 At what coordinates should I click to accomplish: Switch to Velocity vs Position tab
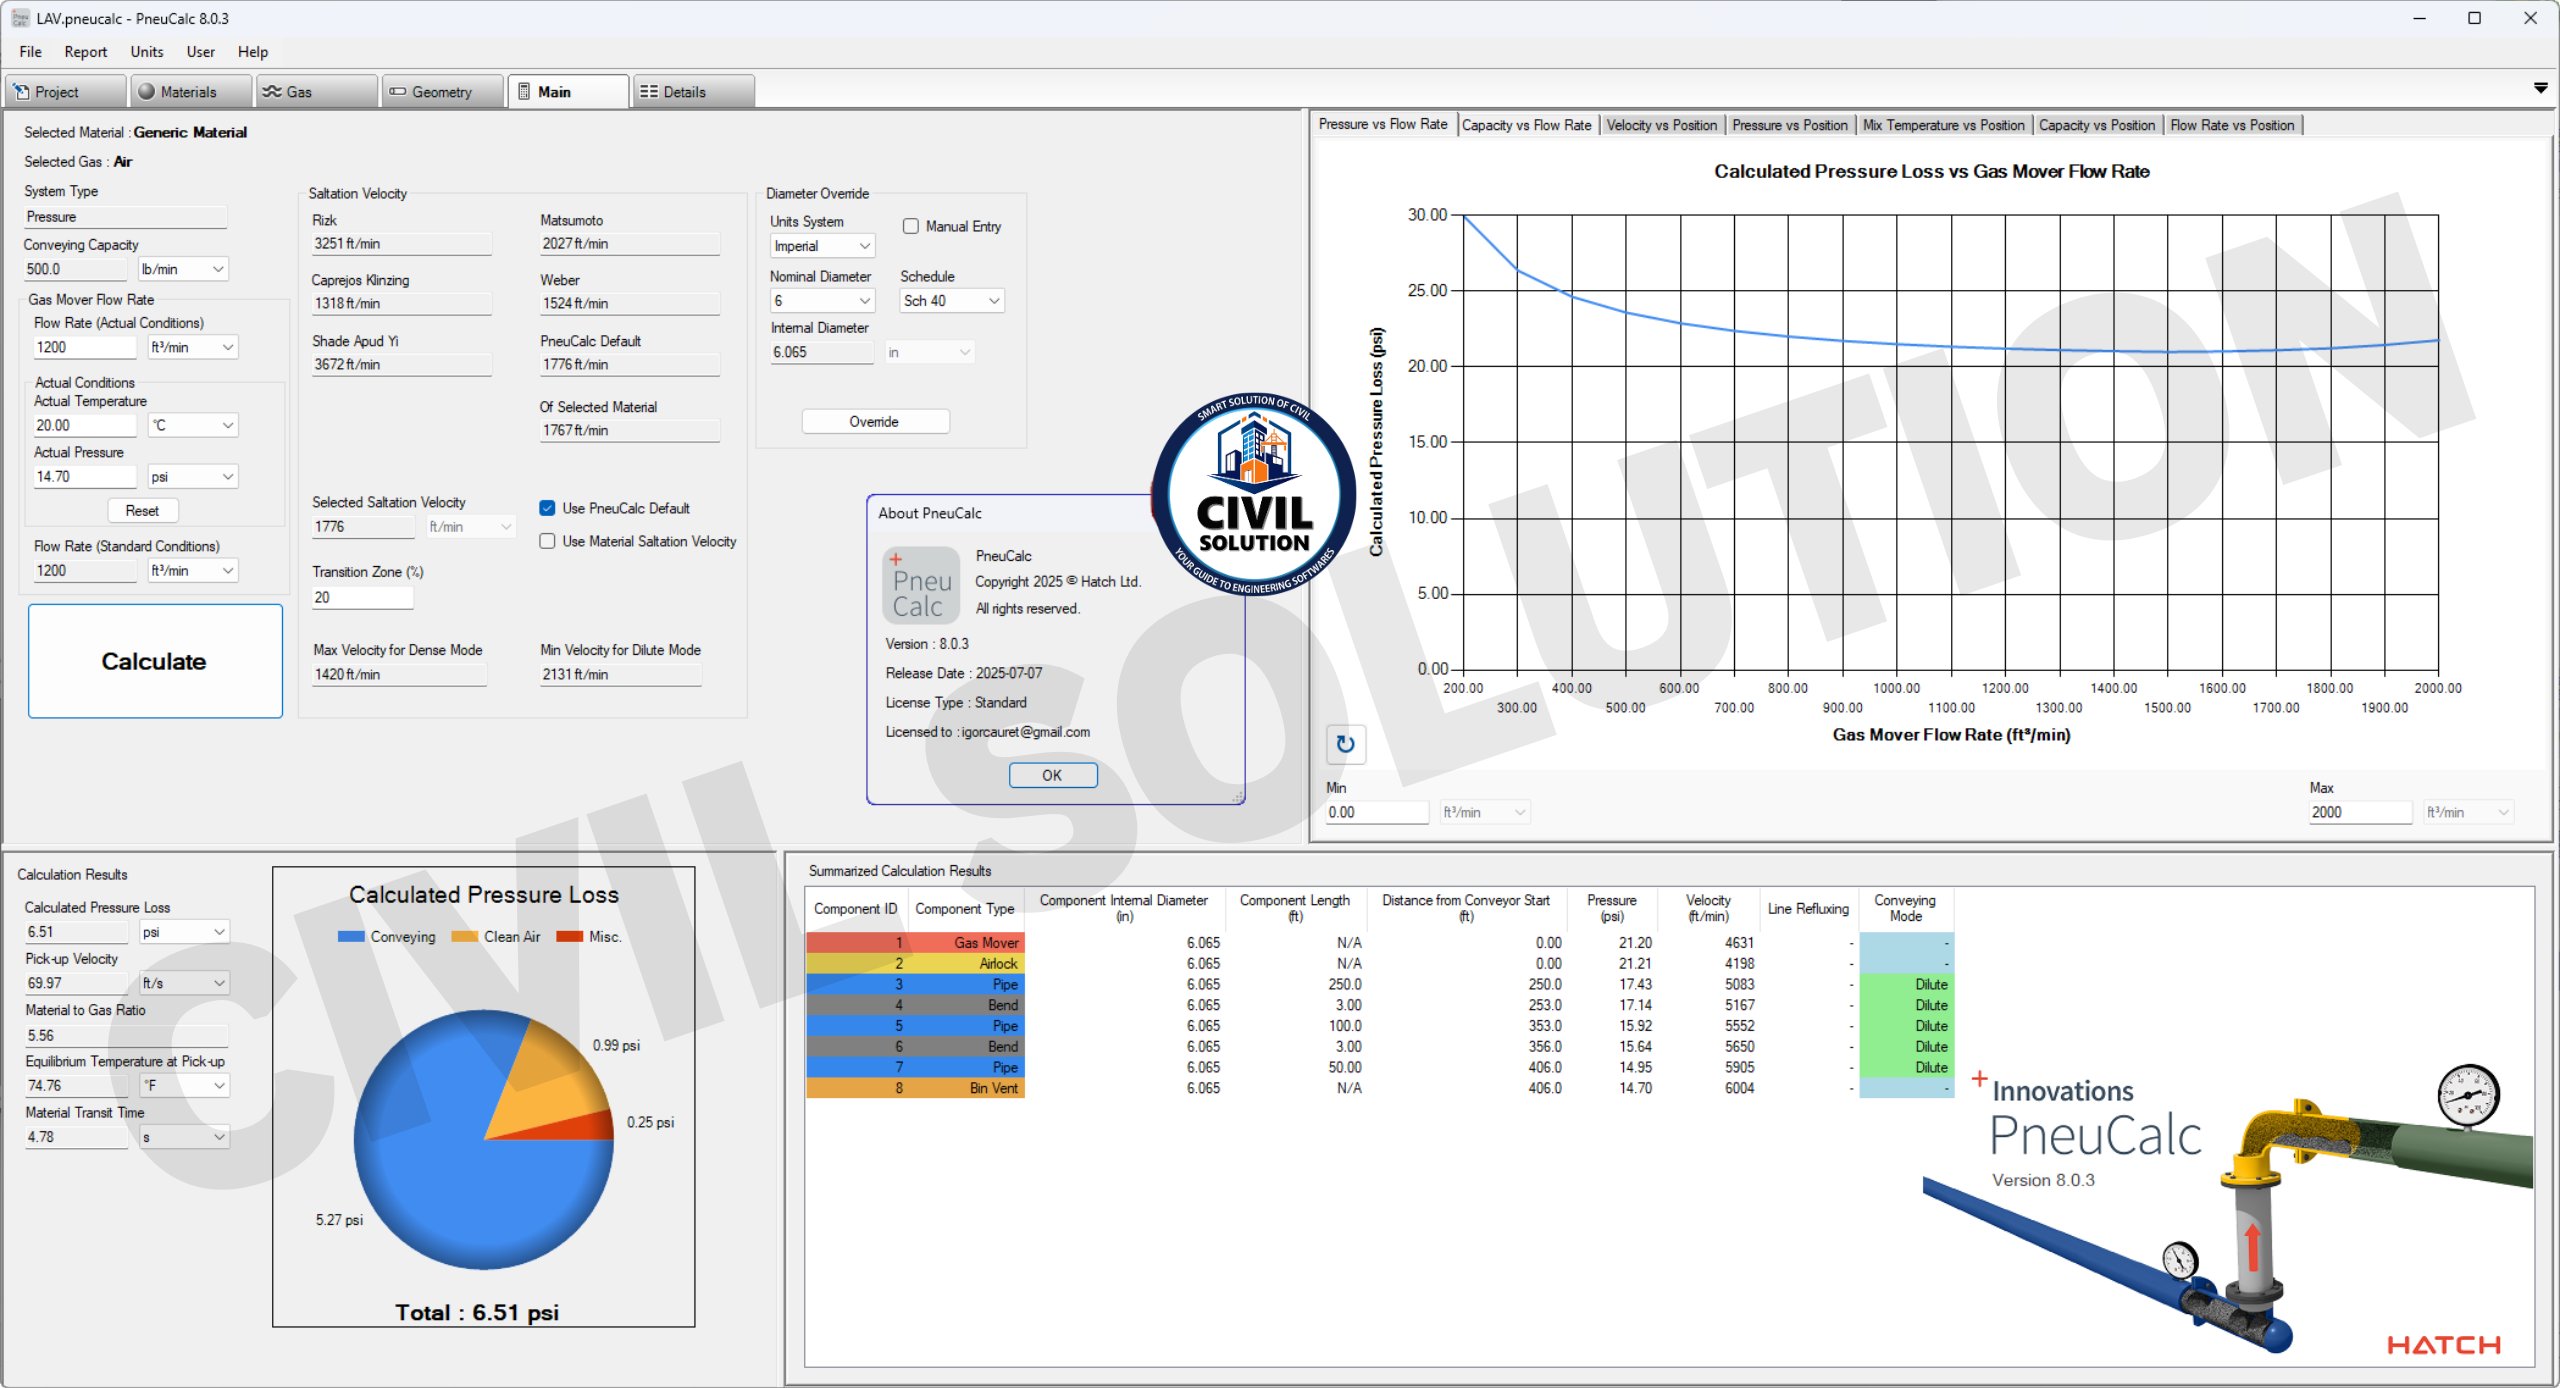tap(1661, 125)
